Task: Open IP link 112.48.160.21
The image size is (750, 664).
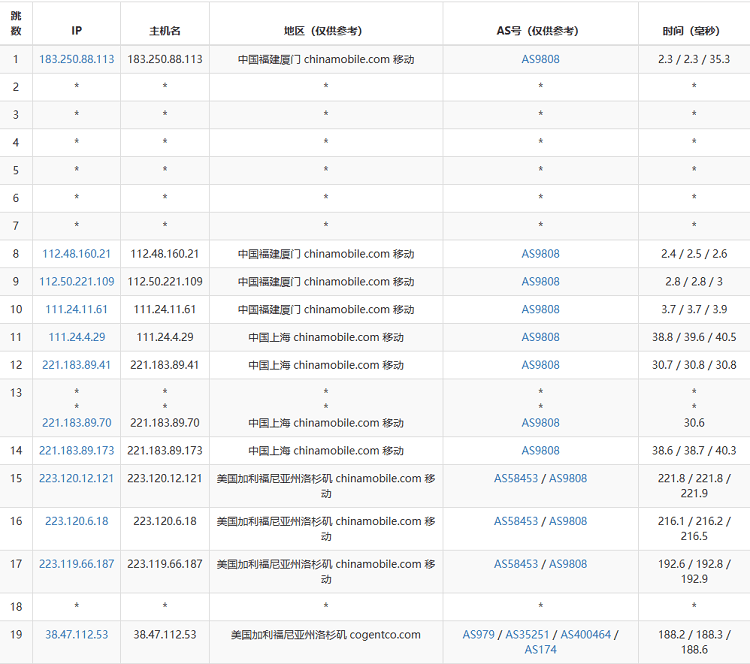Action: point(77,254)
